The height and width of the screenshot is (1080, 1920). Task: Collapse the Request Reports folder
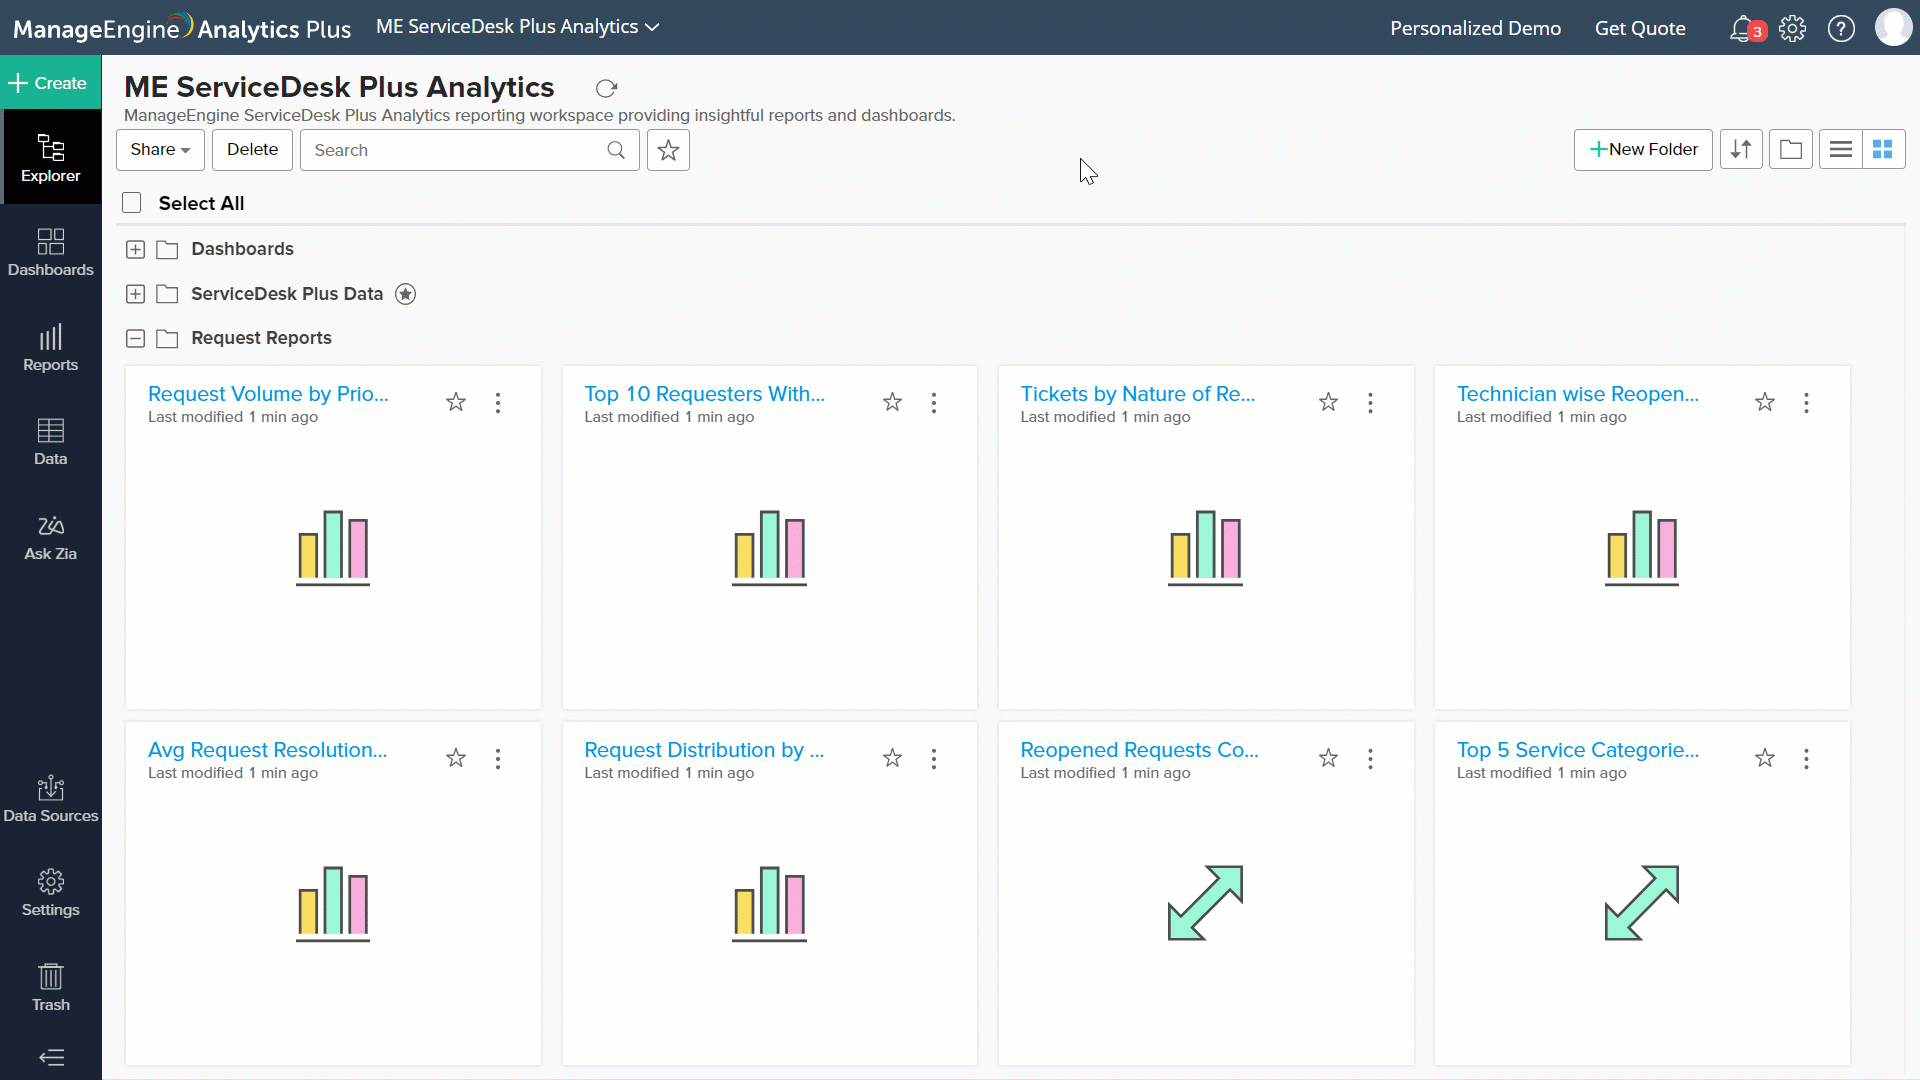(136, 338)
